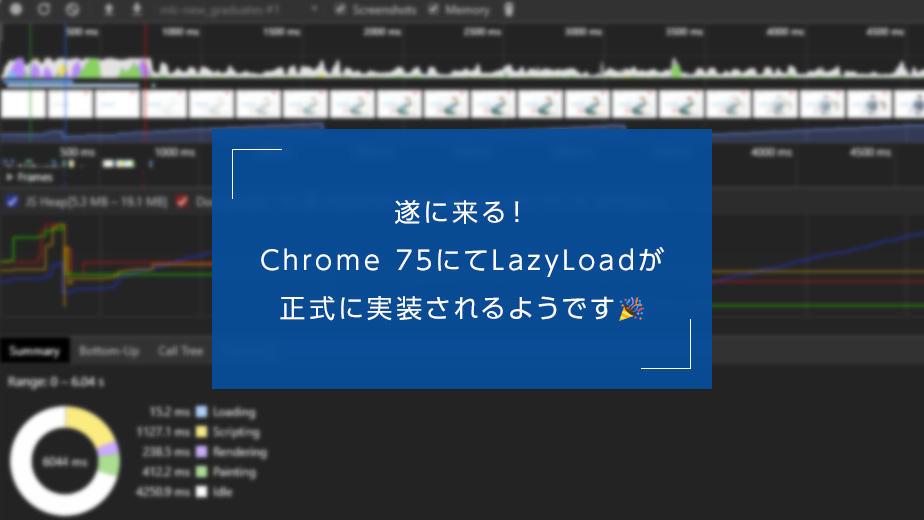Click the 4000 ms marker in the lower timeline ruler
This screenshot has width=924, height=520.
click(771, 153)
